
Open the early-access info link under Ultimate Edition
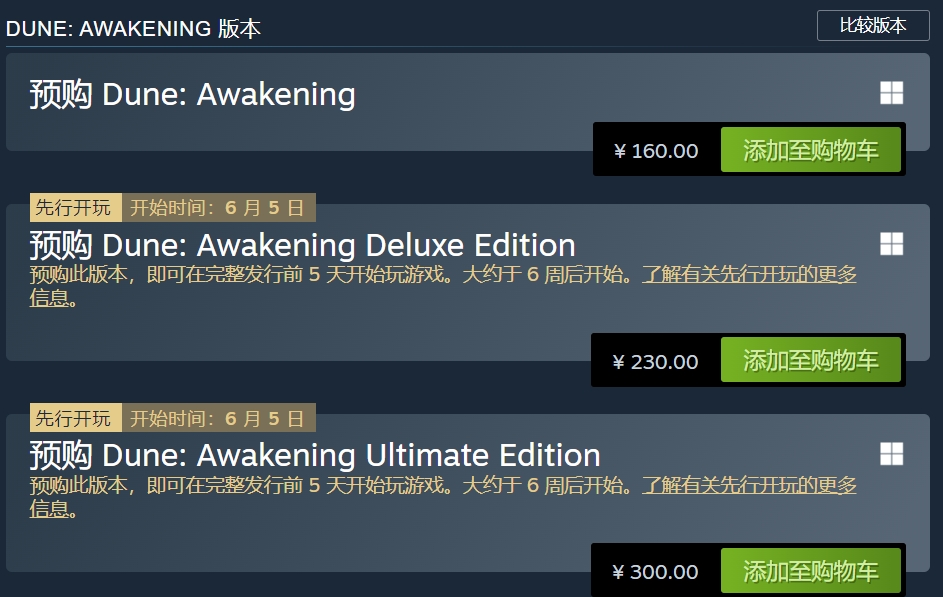pos(748,485)
